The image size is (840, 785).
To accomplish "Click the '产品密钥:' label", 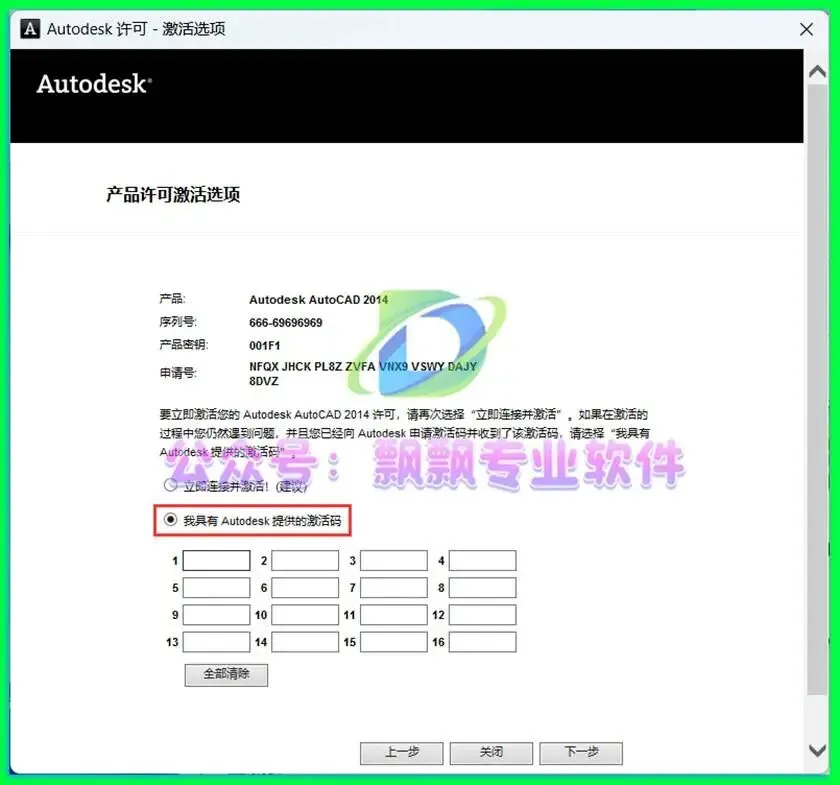I will (184, 345).
